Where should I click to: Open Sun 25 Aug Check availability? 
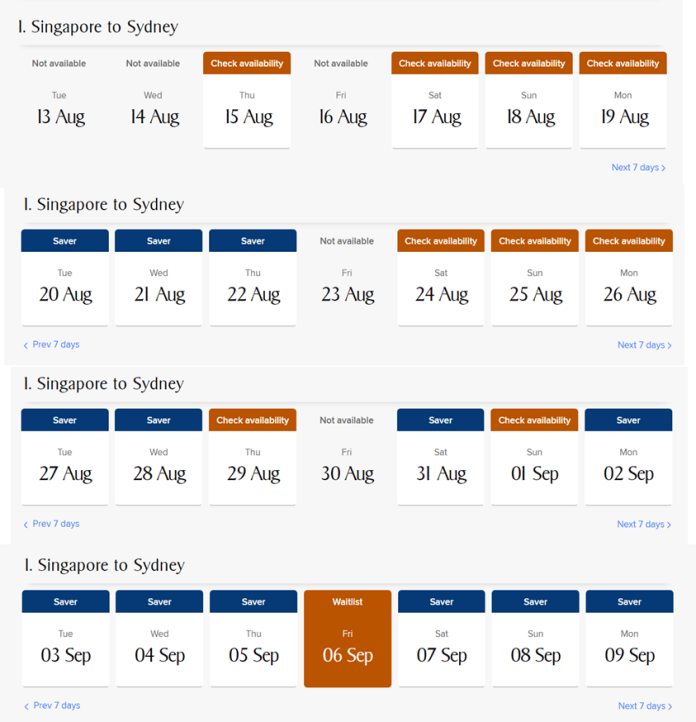tap(535, 279)
